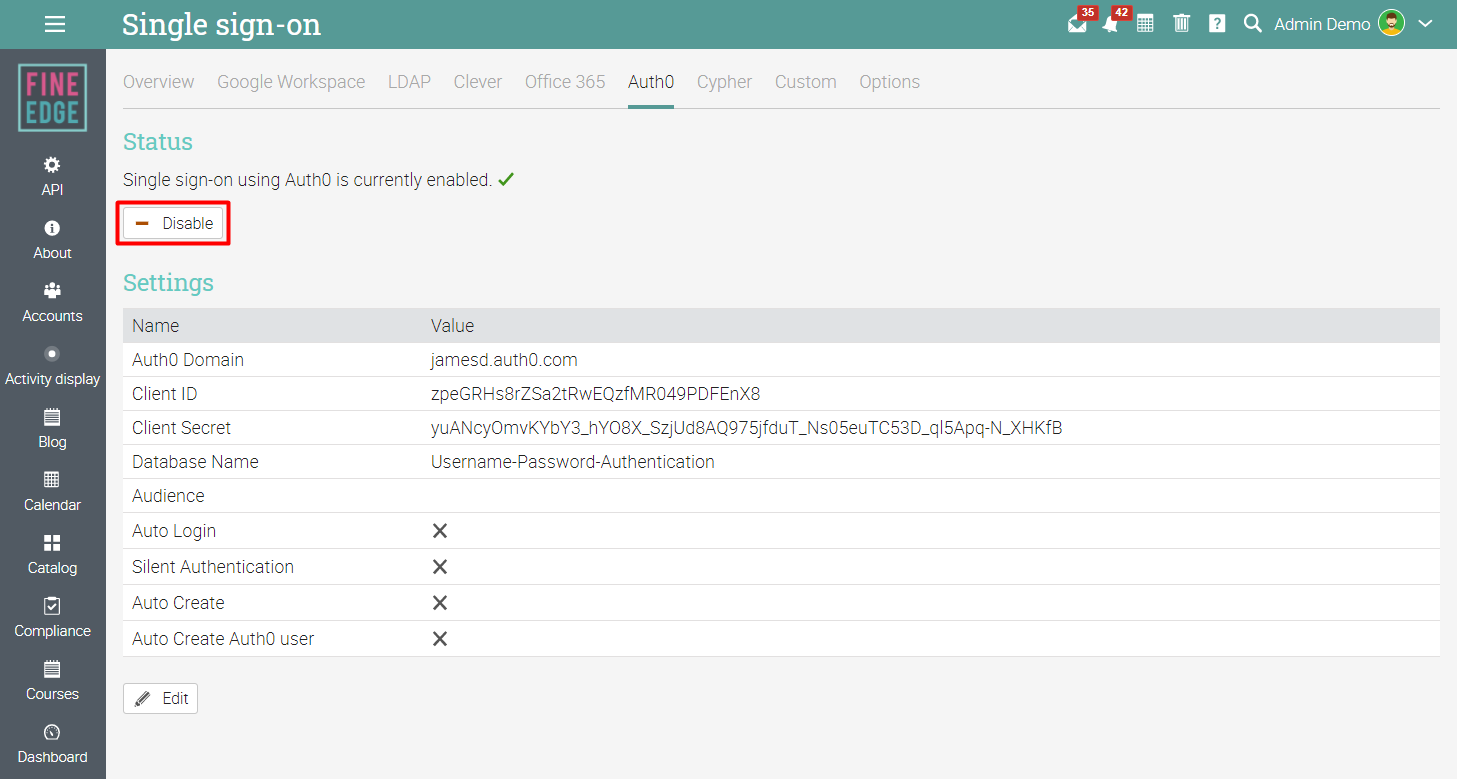1457x779 pixels.
Task: Open Dashboard in the sidebar
Action: [52, 744]
